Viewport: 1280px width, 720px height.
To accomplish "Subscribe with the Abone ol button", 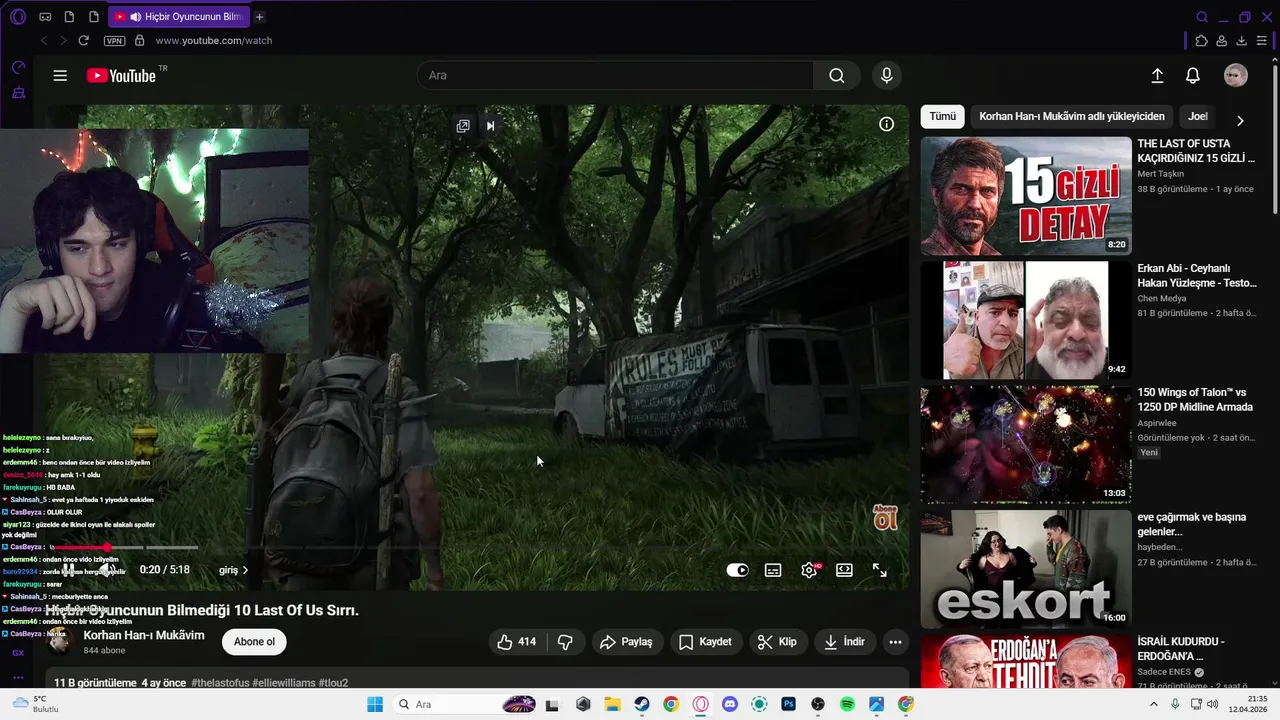I will tap(254, 642).
